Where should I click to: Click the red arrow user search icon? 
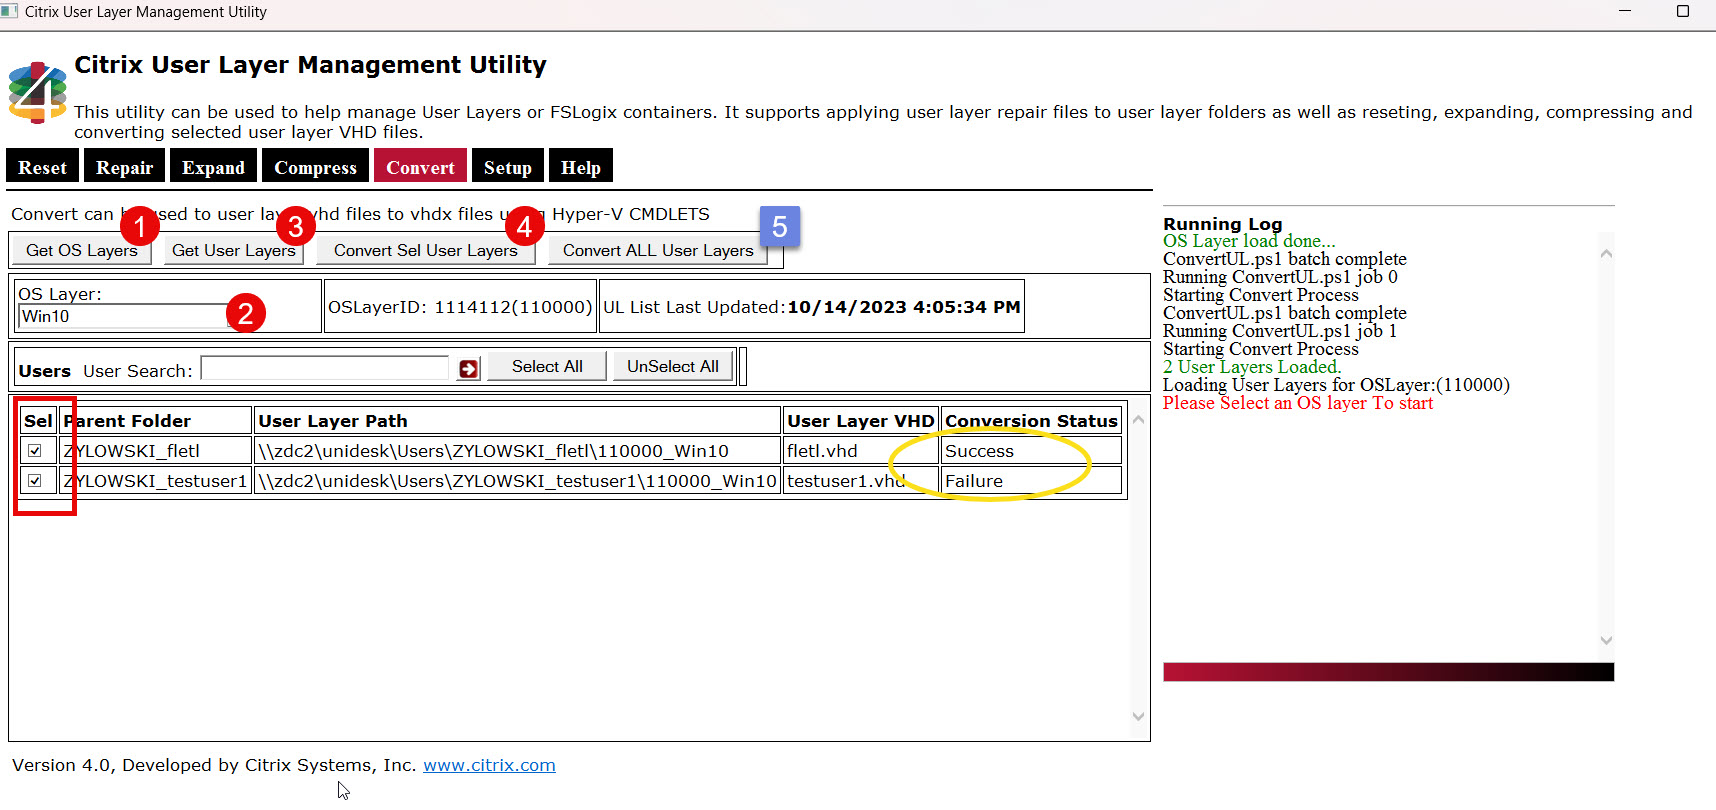(x=468, y=369)
